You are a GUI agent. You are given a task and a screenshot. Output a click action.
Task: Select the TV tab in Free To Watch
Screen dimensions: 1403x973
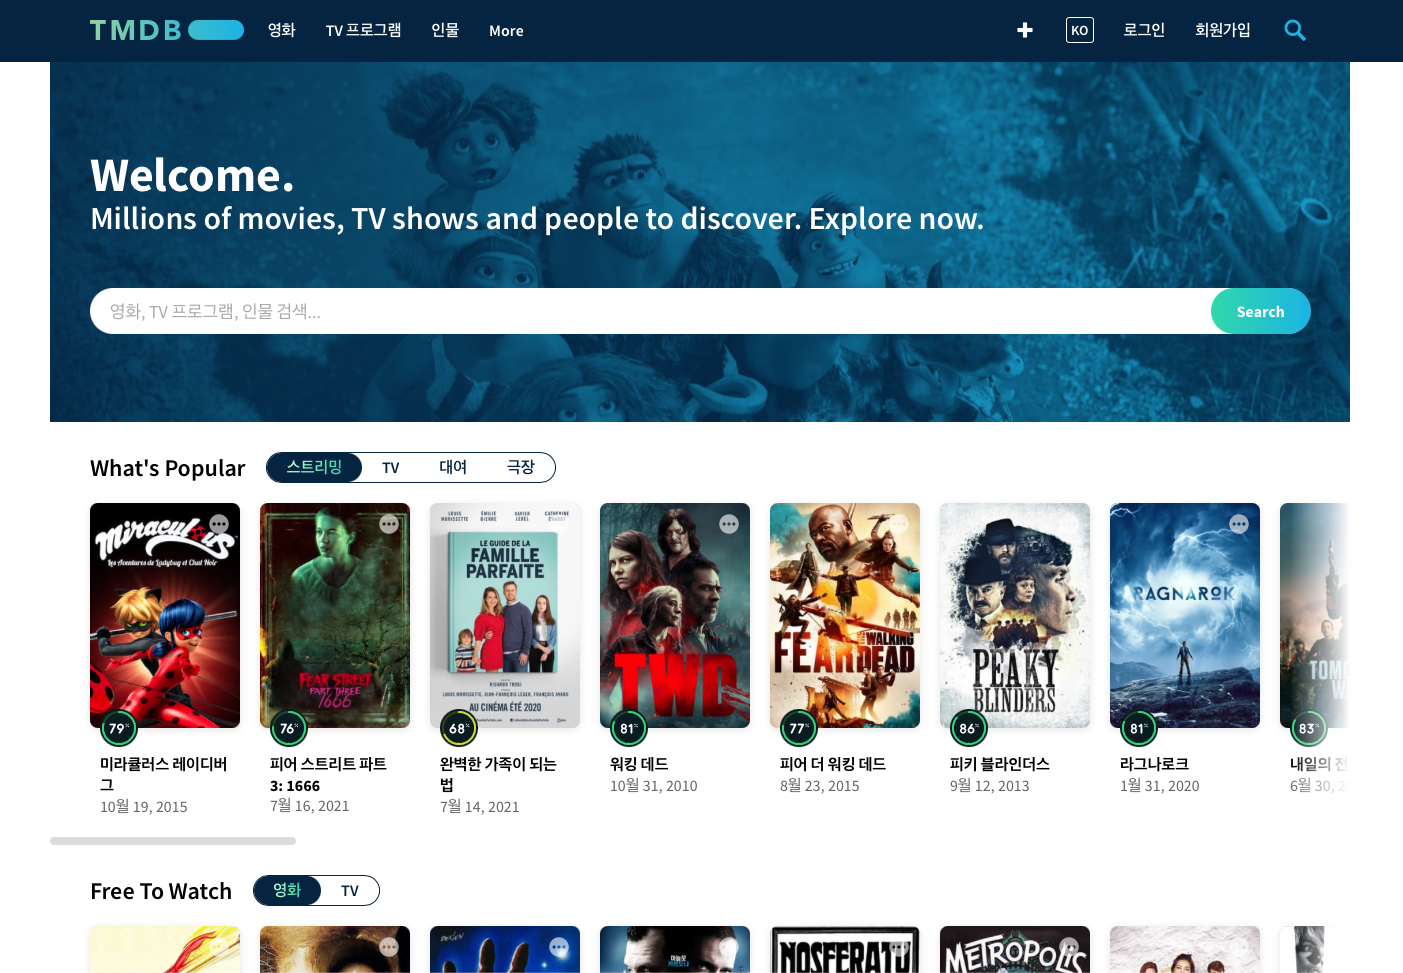pos(350,890)
